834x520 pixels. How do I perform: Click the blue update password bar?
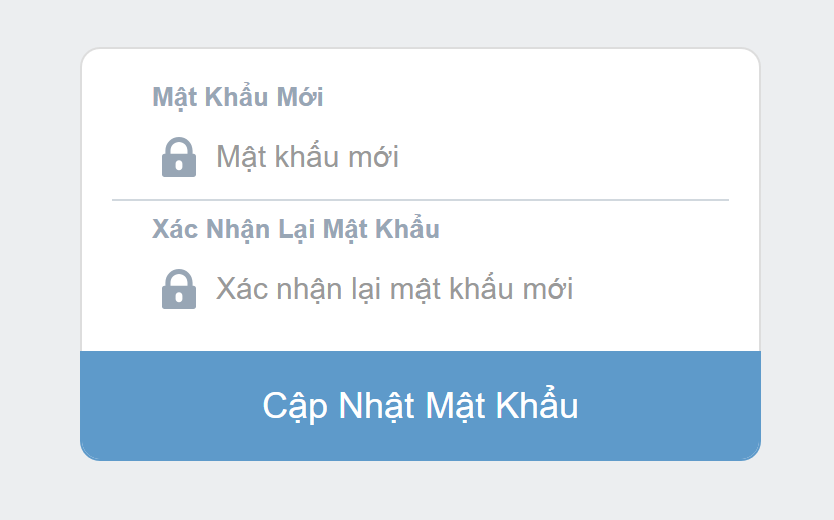coord(420,406)
